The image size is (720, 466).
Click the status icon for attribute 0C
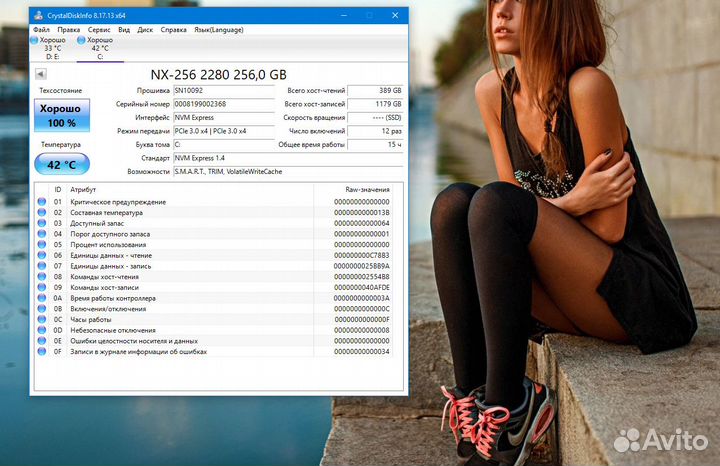(x=42, y=319)
